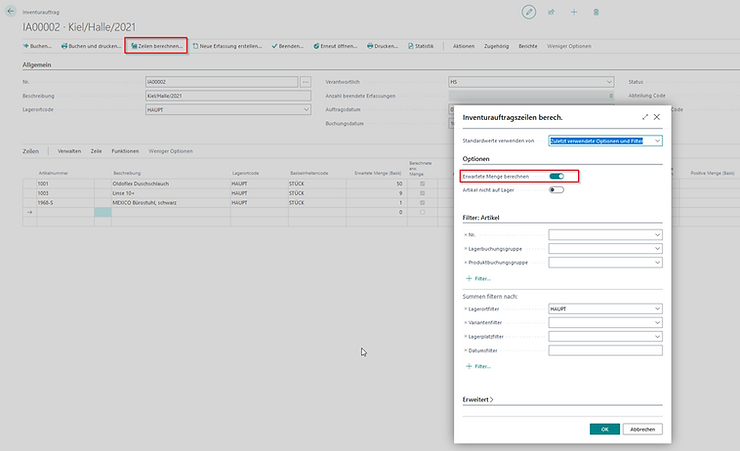
Task: Click the edit pencil icon in header
Action: (529, 11)
